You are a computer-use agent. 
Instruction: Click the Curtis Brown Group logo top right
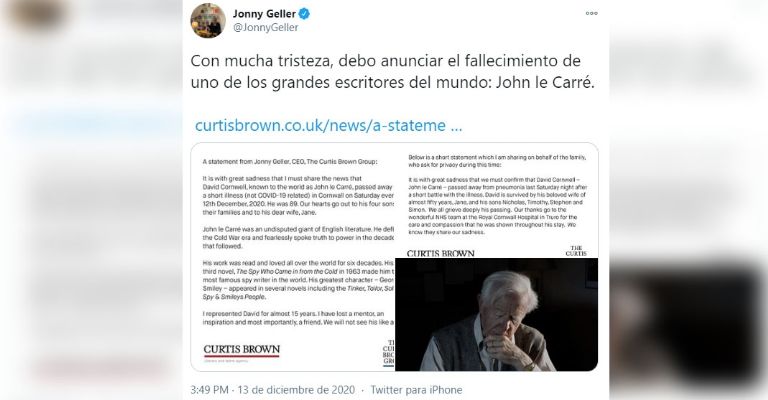576,251
